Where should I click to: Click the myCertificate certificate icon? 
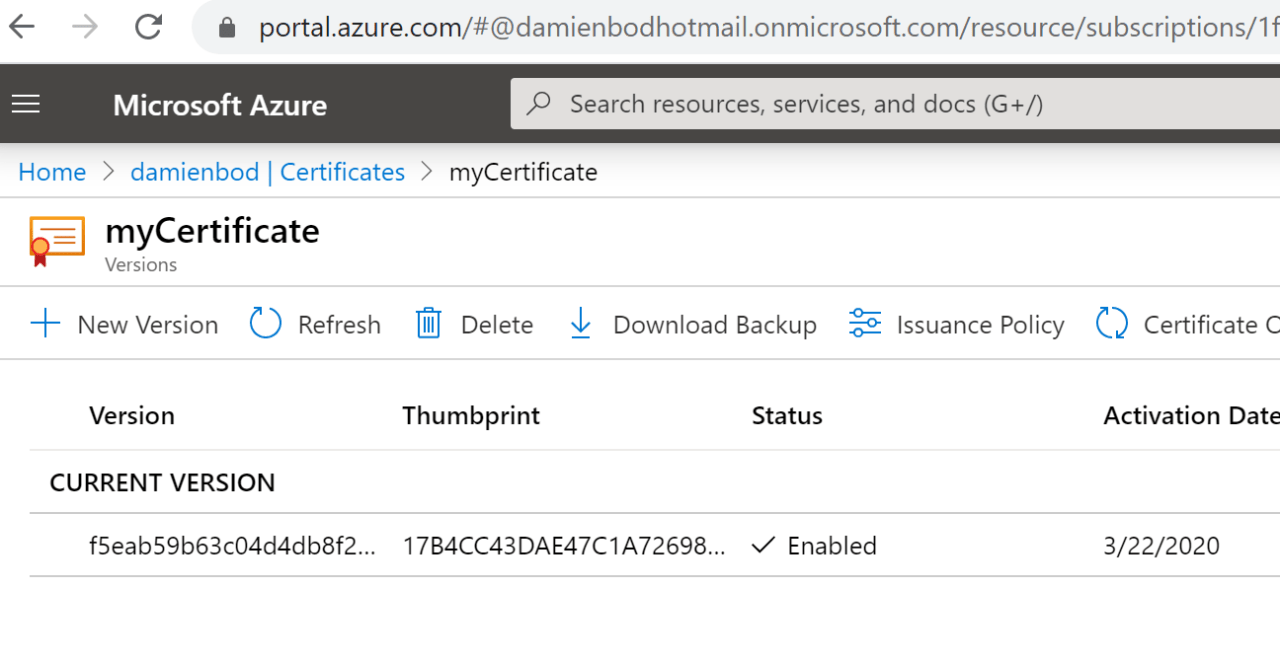click(x=57, y=240)
